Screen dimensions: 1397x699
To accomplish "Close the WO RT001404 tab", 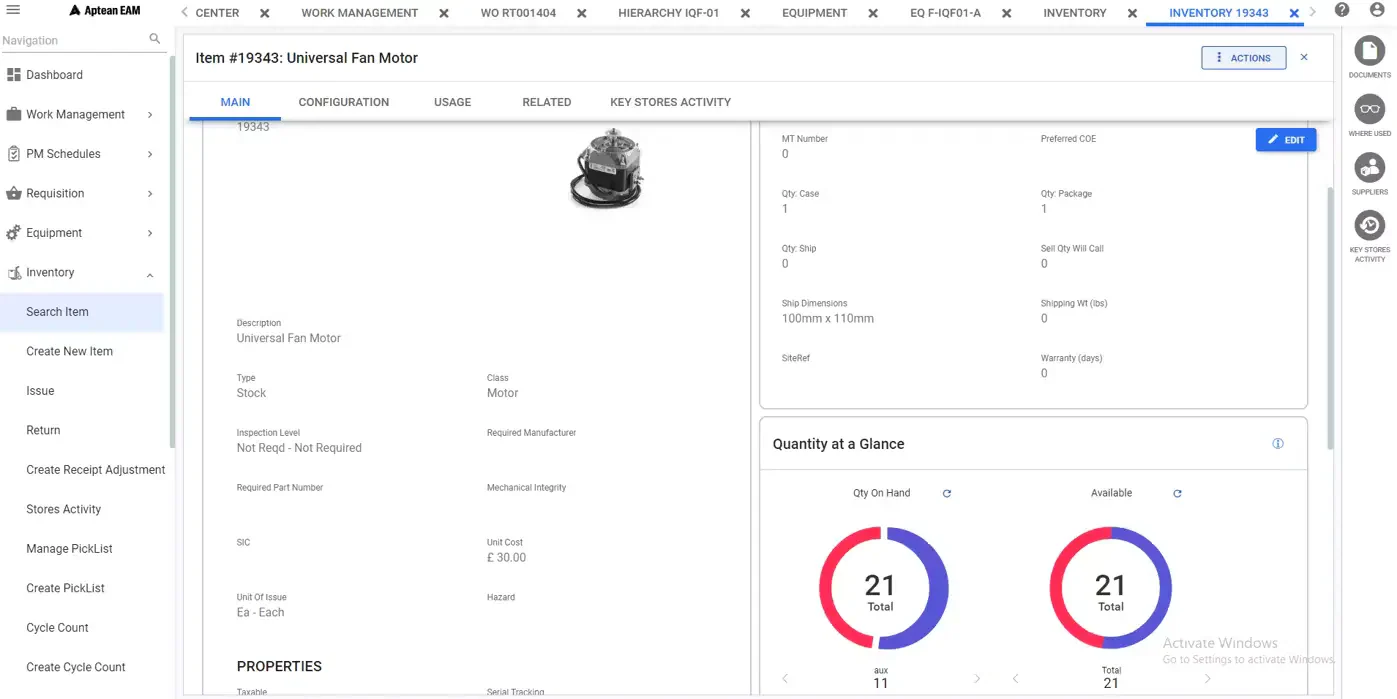I will pos(582,14).
